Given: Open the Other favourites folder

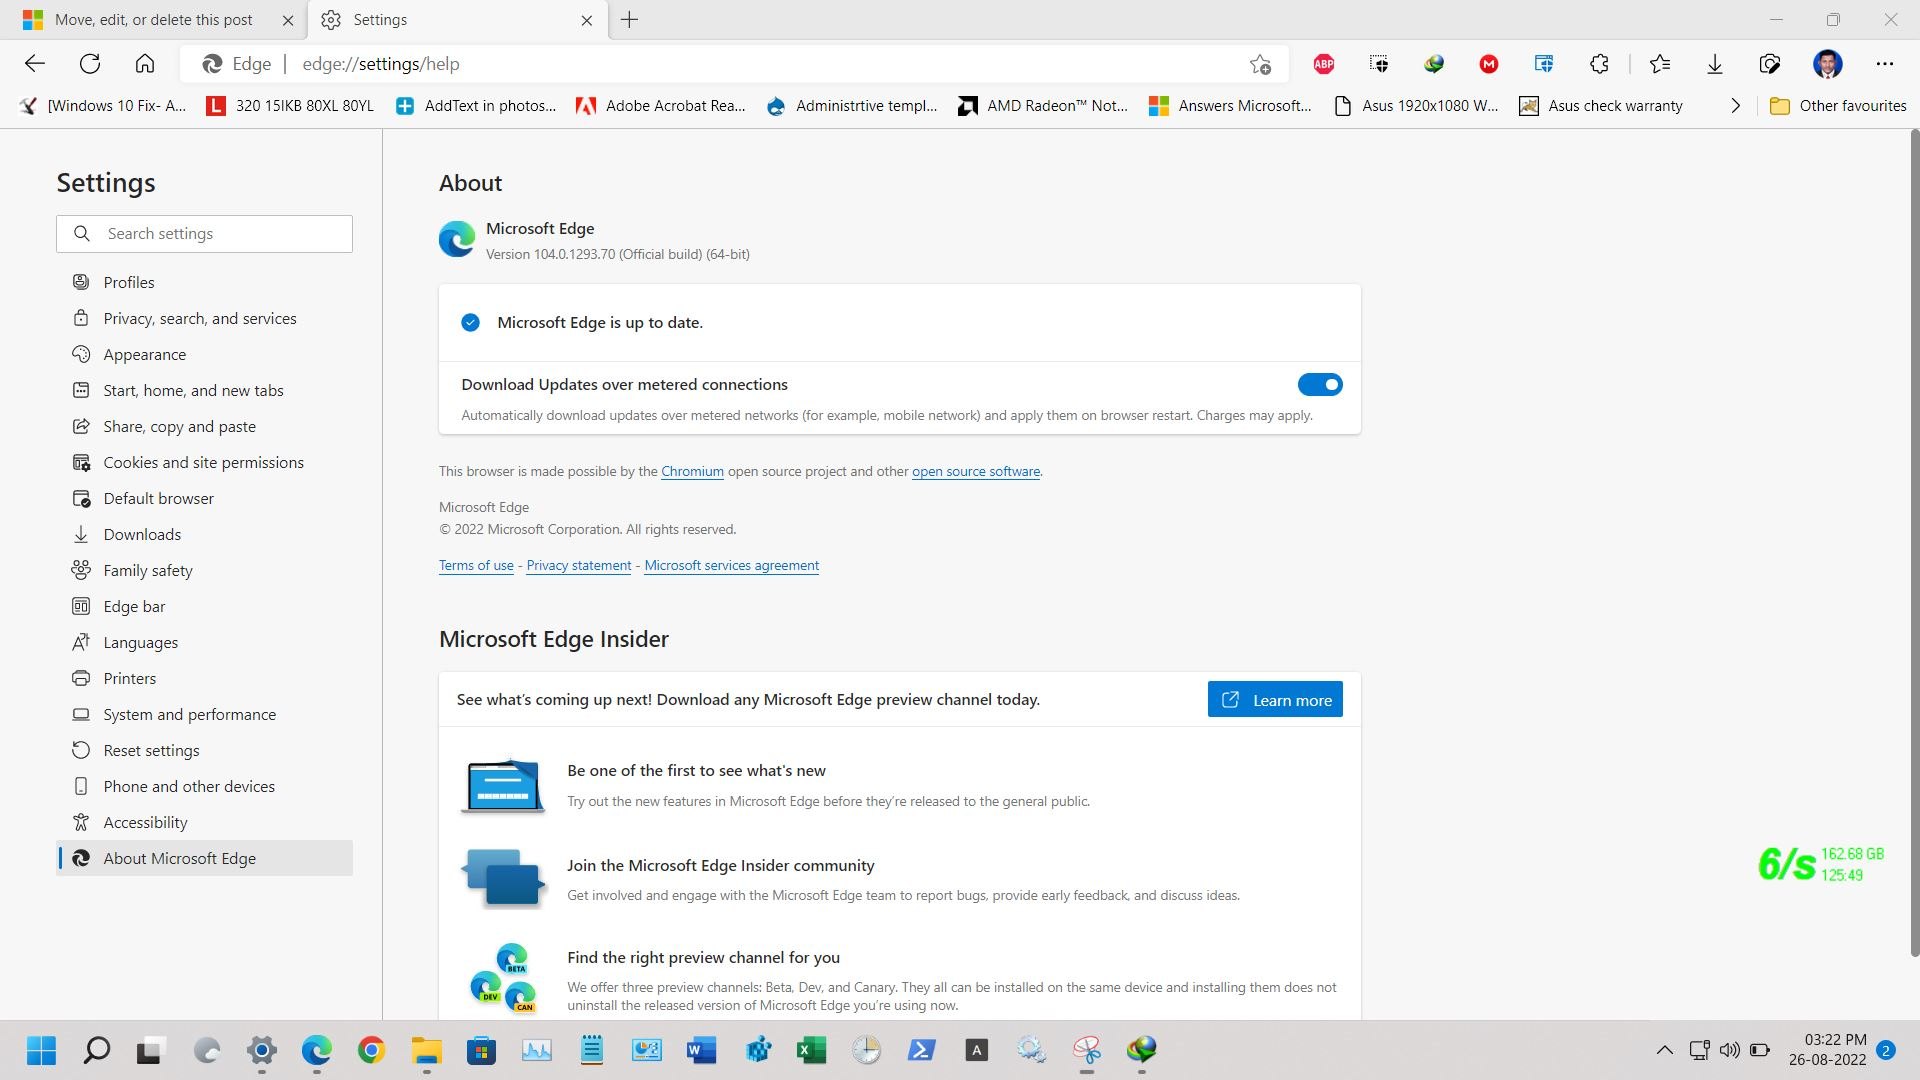Looking at the screenshot, I should [x=1838, y=106].
